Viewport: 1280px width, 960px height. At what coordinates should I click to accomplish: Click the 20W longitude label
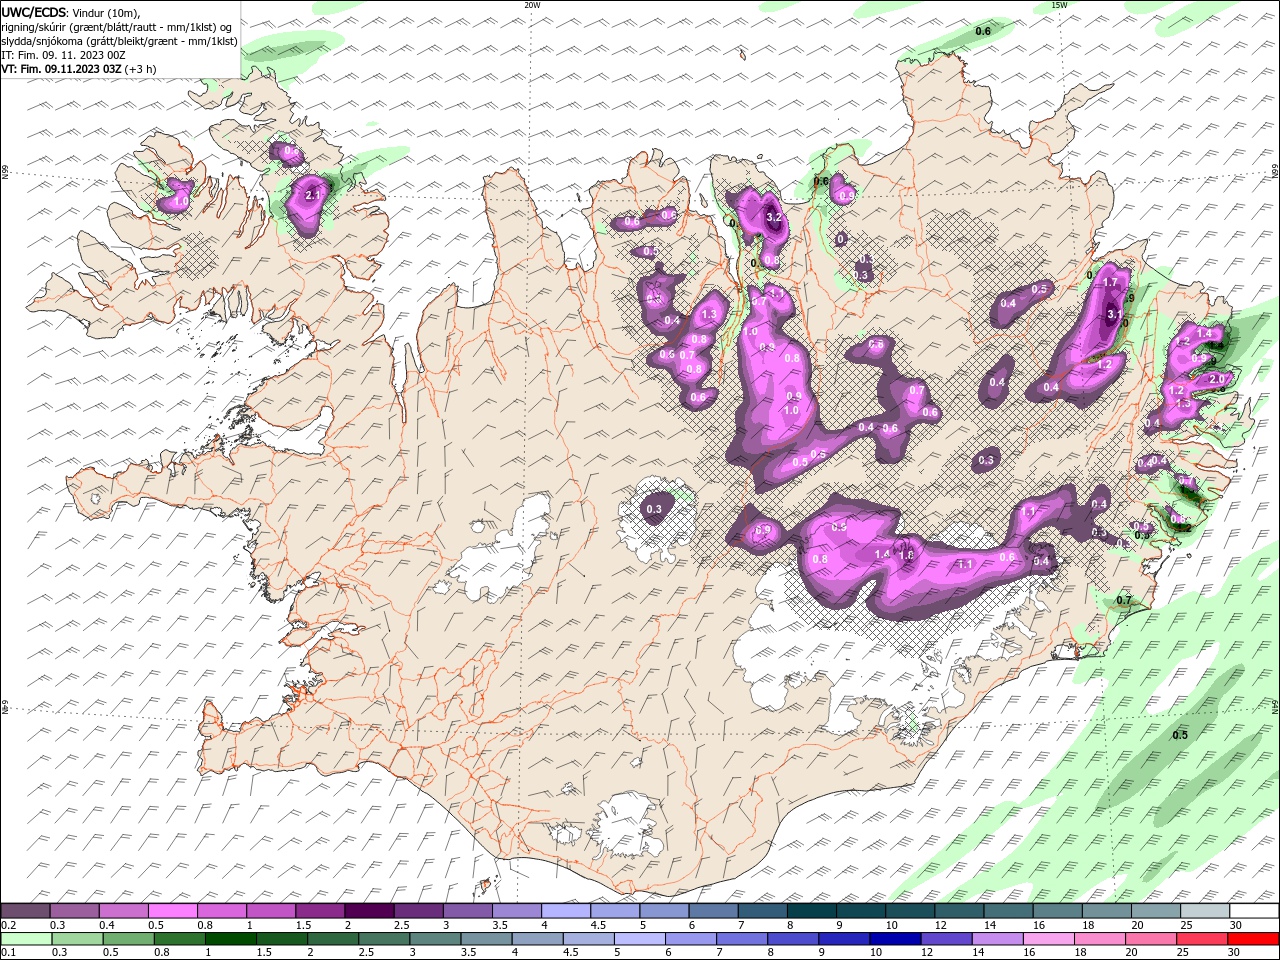[x=533, y=5]
